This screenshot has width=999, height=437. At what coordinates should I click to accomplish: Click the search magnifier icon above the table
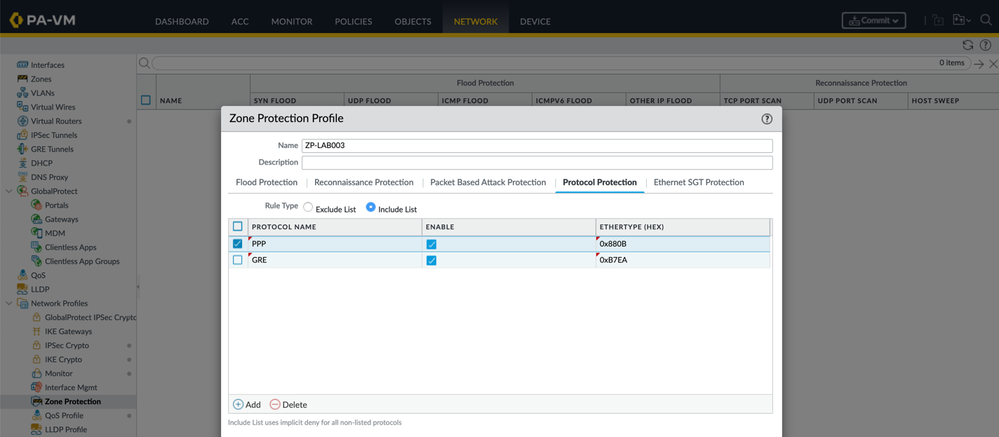pyautogui.click(x=145, y=63)
